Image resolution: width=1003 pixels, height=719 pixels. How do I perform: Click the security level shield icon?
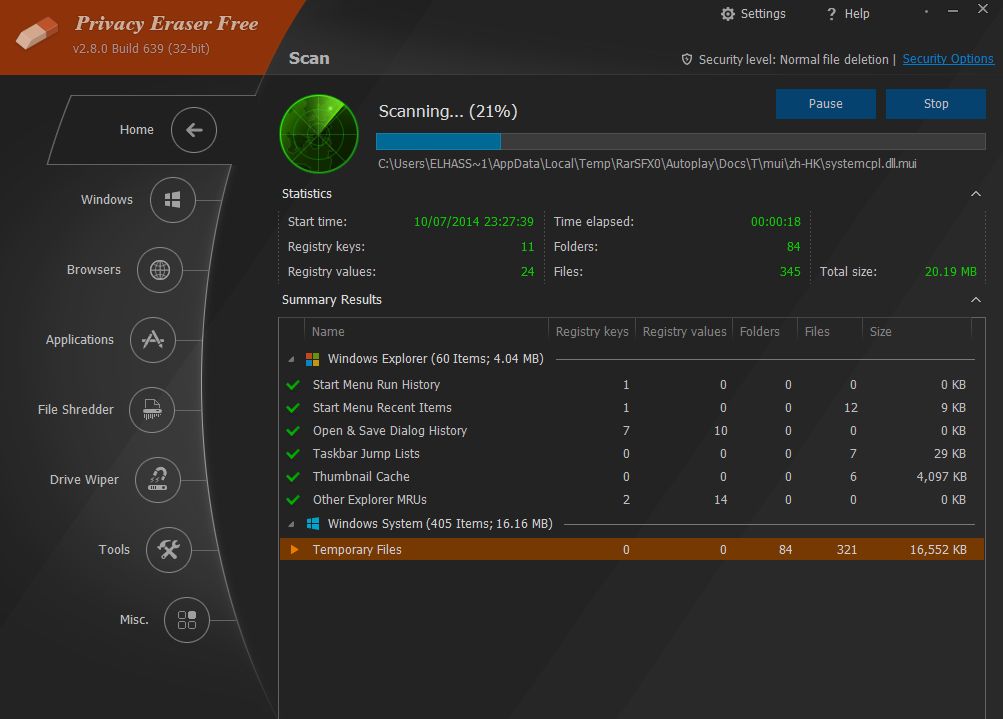tap(687, 59)
